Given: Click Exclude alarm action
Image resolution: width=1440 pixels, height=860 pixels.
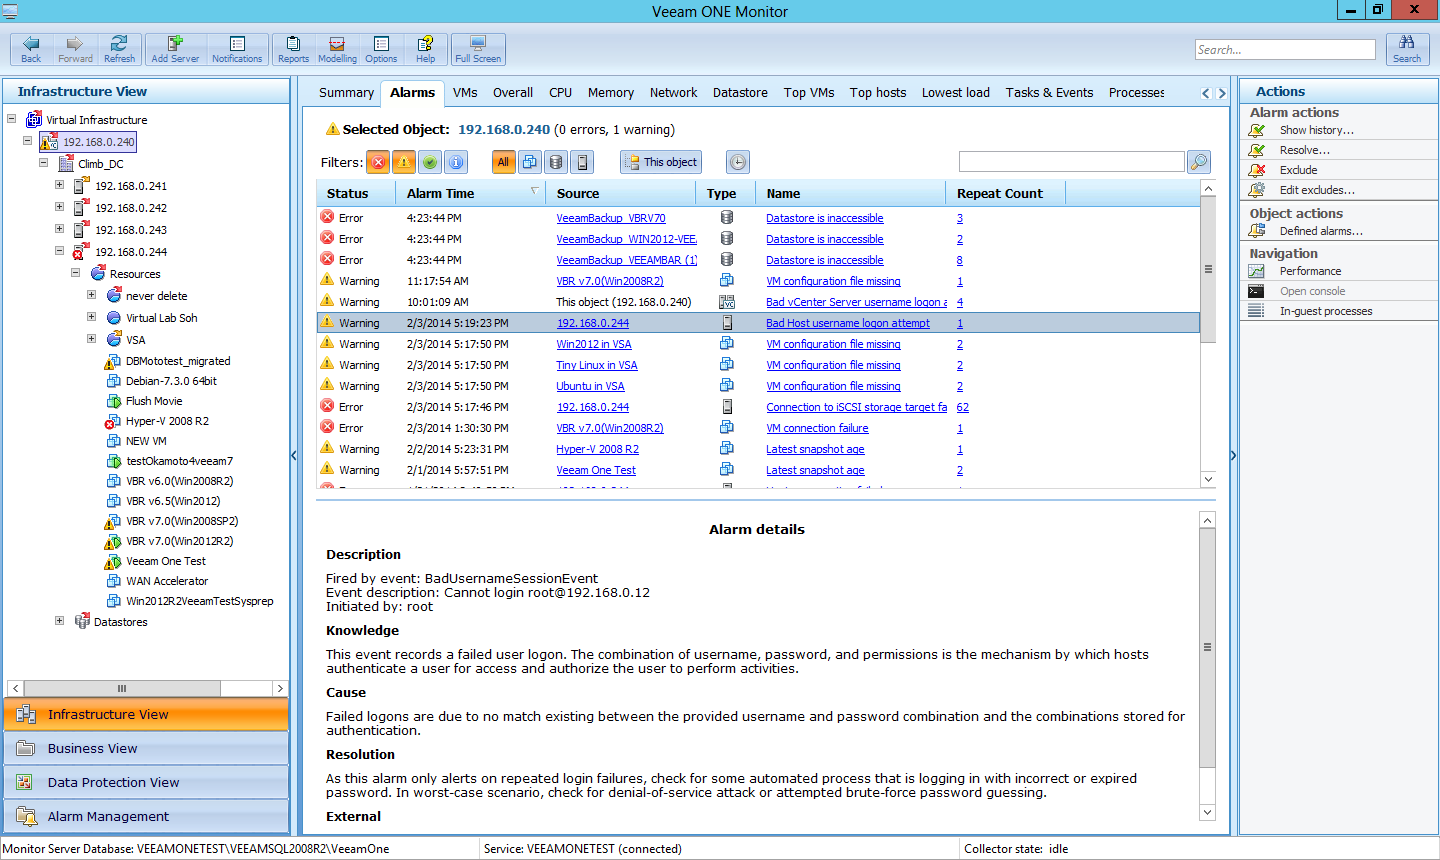Looking at the screenshot, I should click(1298, 170).
